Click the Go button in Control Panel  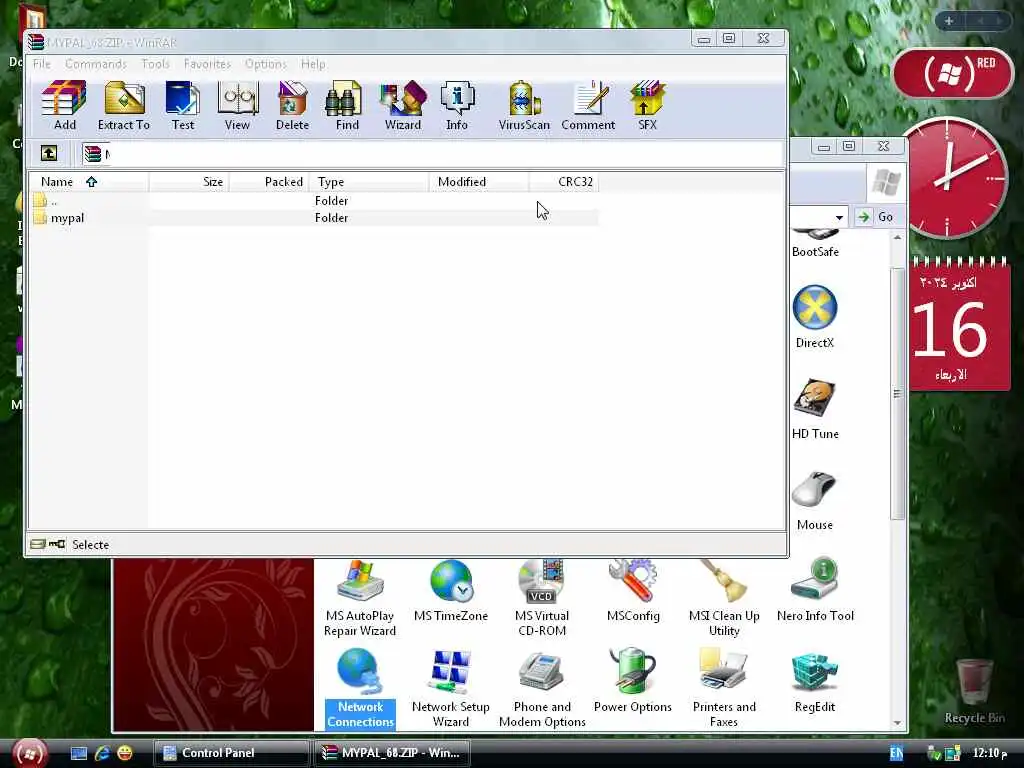pos(875,217)
